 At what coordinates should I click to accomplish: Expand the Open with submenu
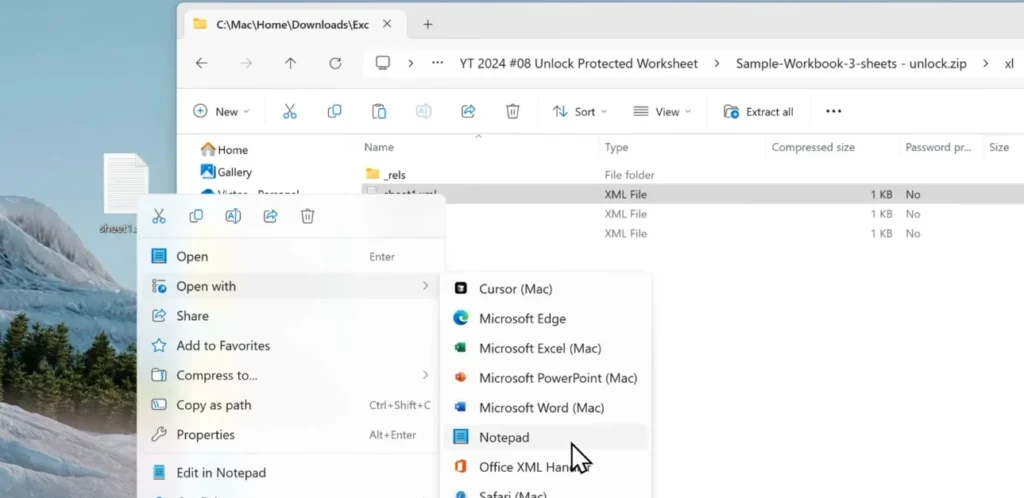[291, 287]
